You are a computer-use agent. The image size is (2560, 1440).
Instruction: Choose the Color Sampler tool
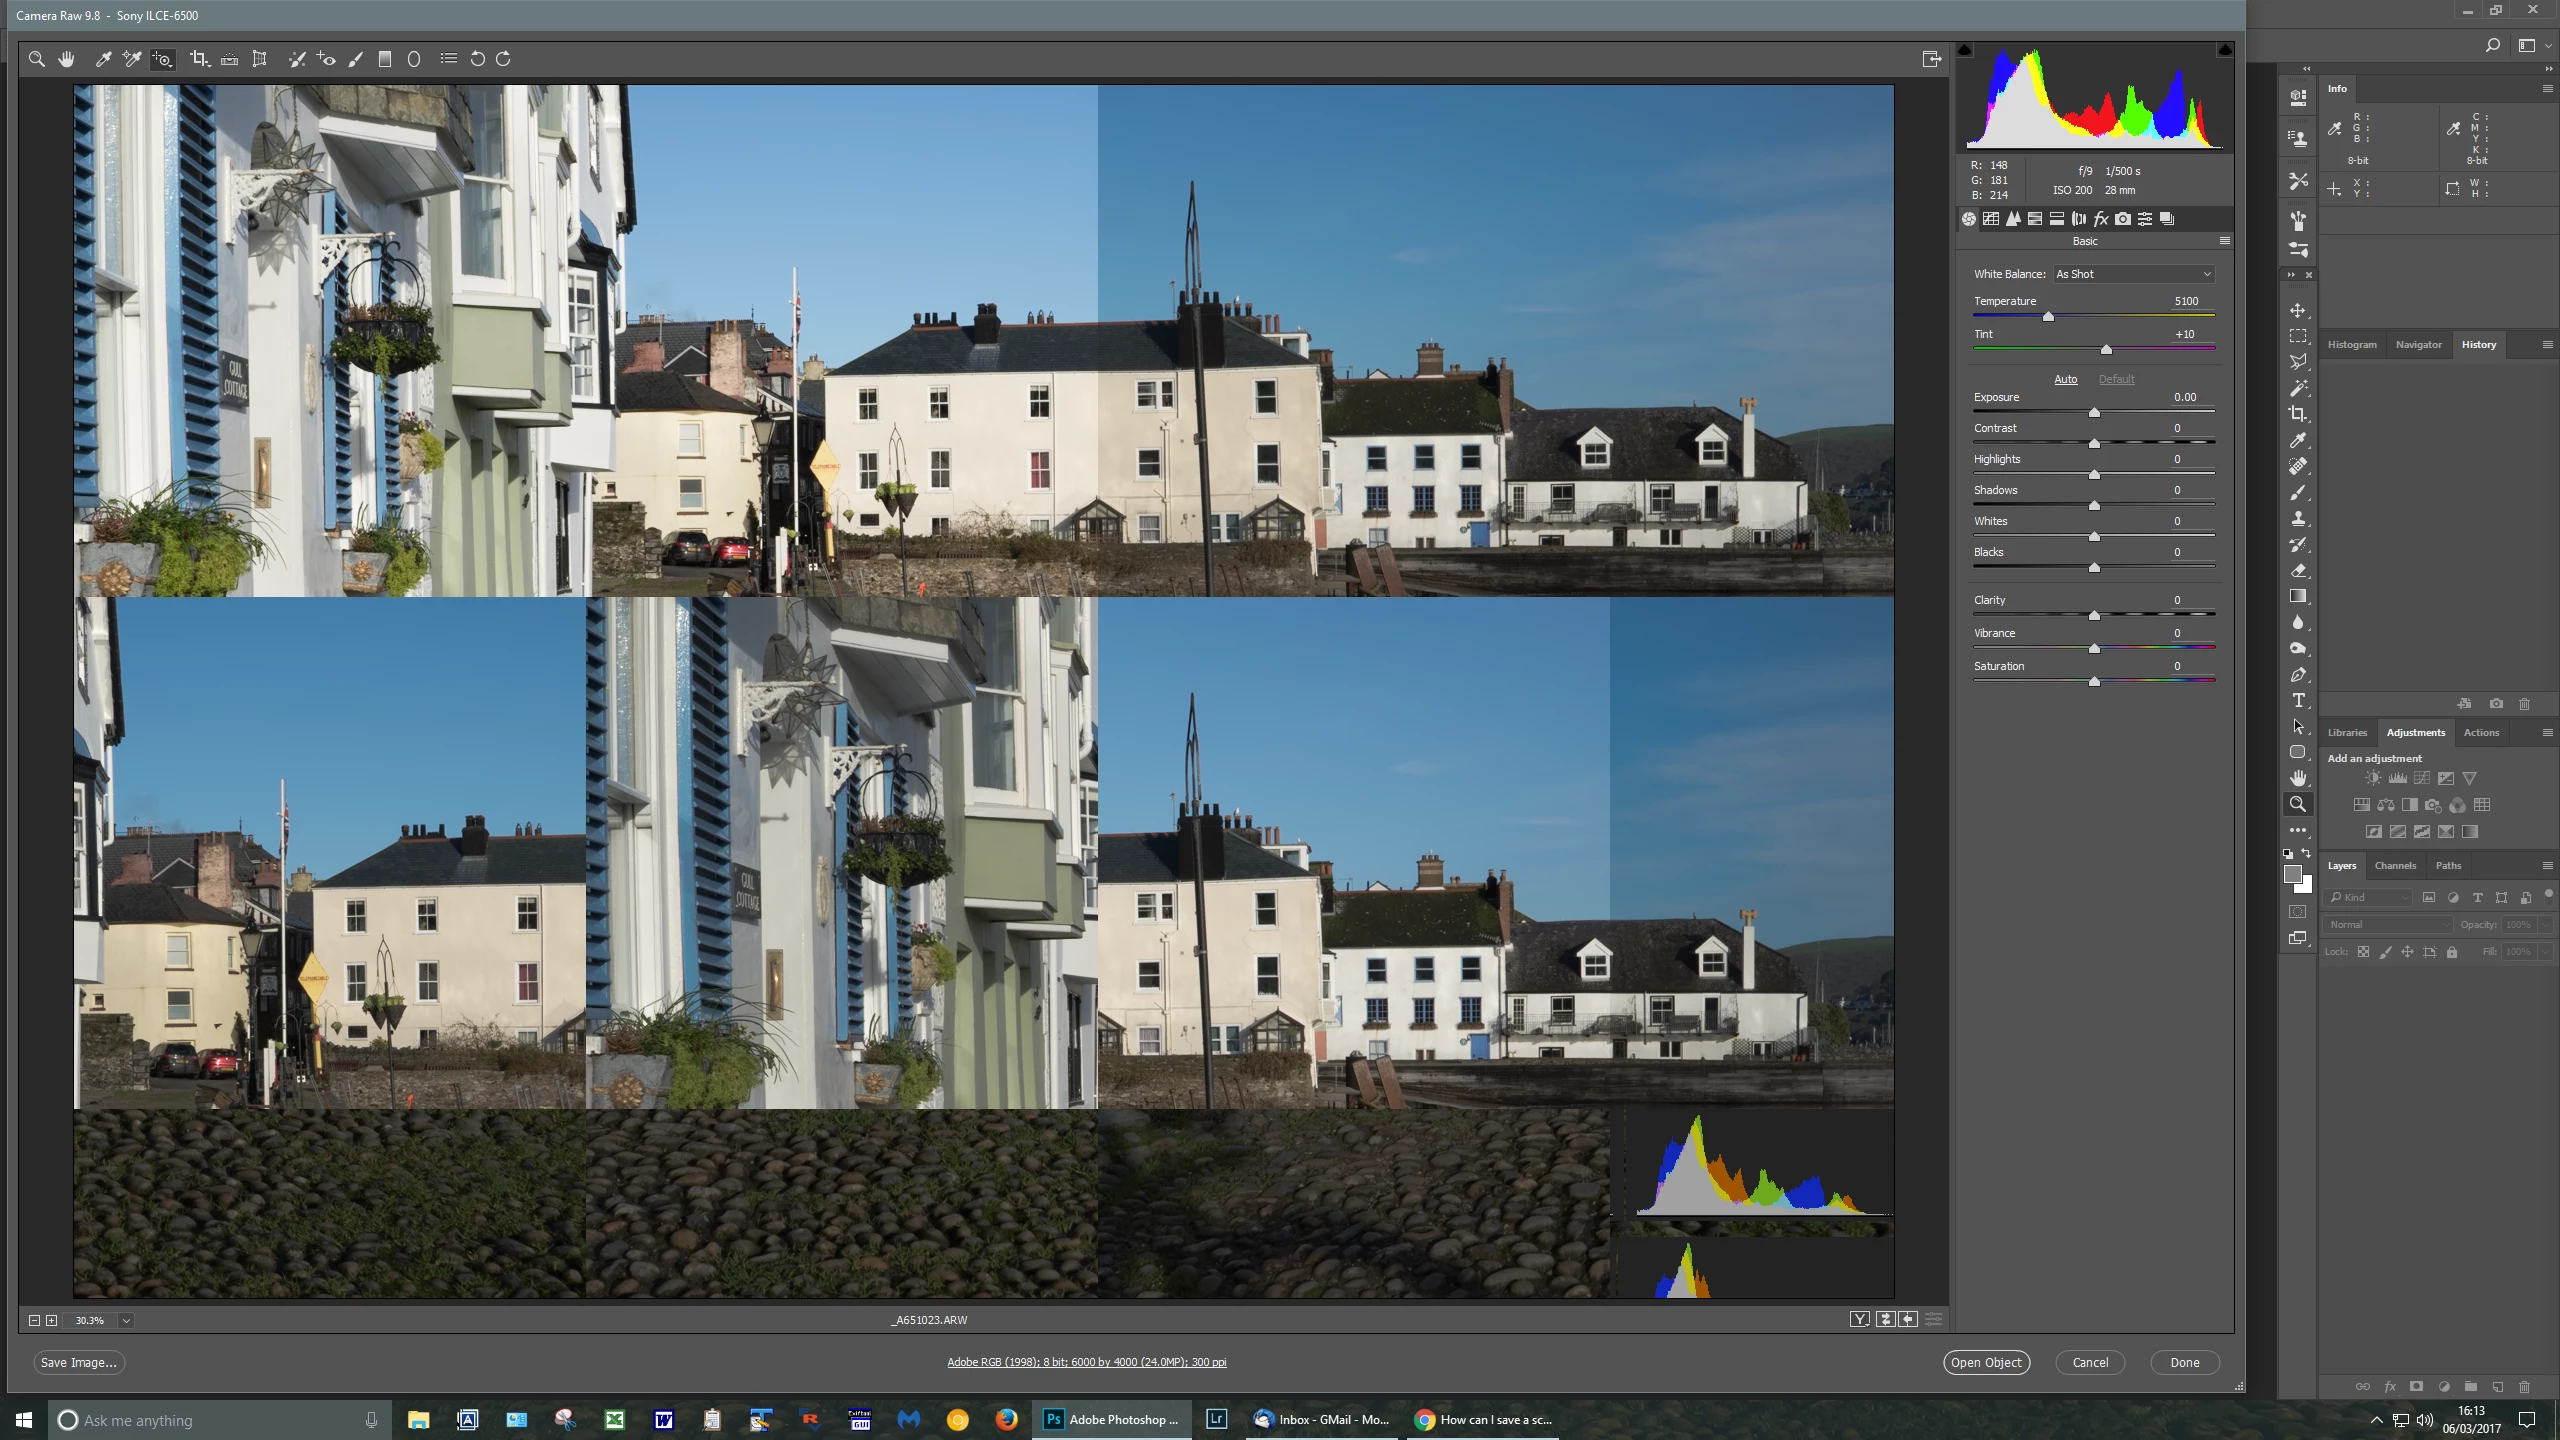point(131,59)
